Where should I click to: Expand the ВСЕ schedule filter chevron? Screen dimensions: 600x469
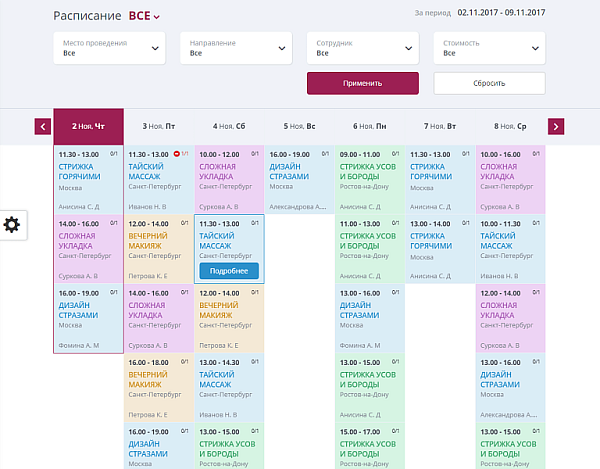tap(157, 17)
